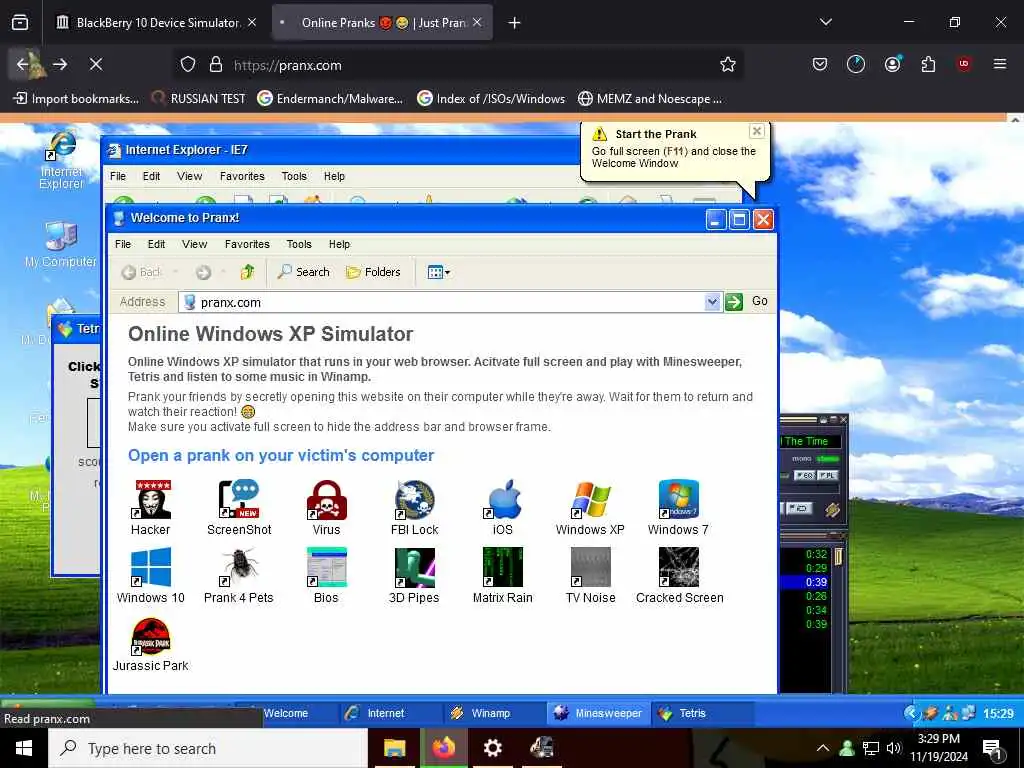Viewport: 1024px width, 768px height.
Task: Open the Firefox Extensions puzzle icon
Action: [928, 64]
